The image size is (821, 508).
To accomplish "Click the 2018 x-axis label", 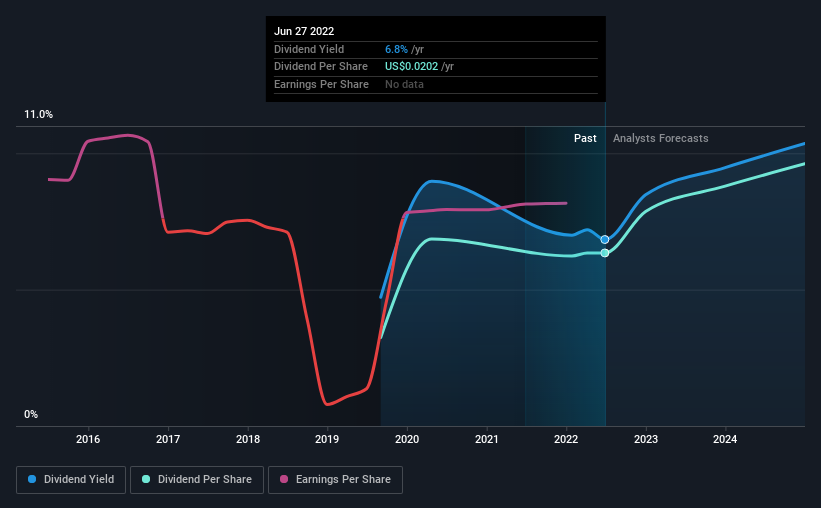I will coord(248,439).
